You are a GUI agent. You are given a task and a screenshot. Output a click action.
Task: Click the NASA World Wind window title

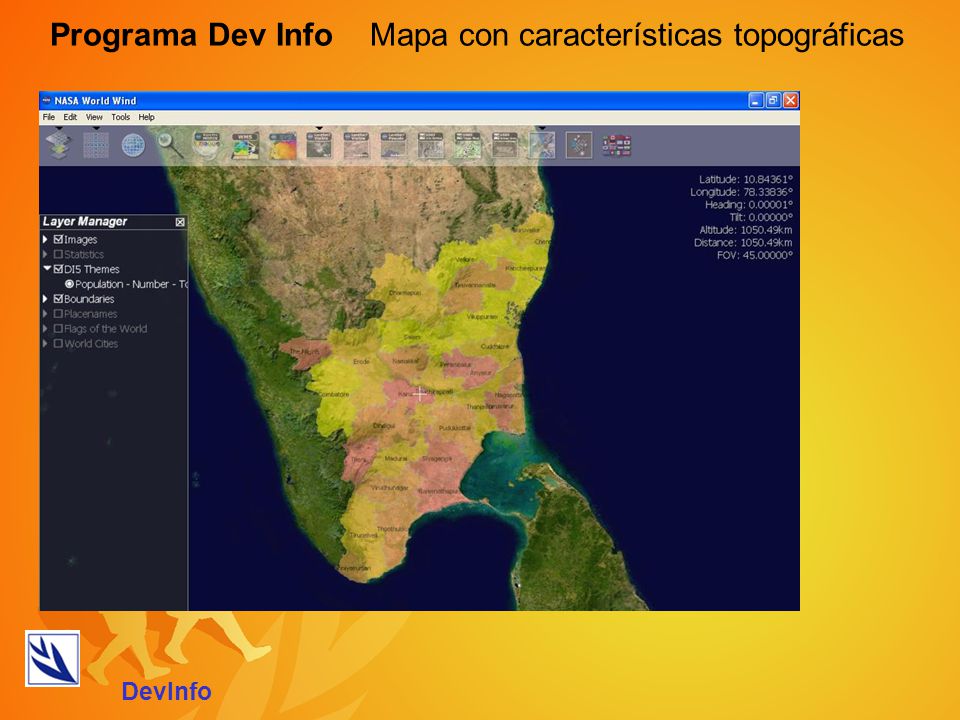(x=96, y=100)
